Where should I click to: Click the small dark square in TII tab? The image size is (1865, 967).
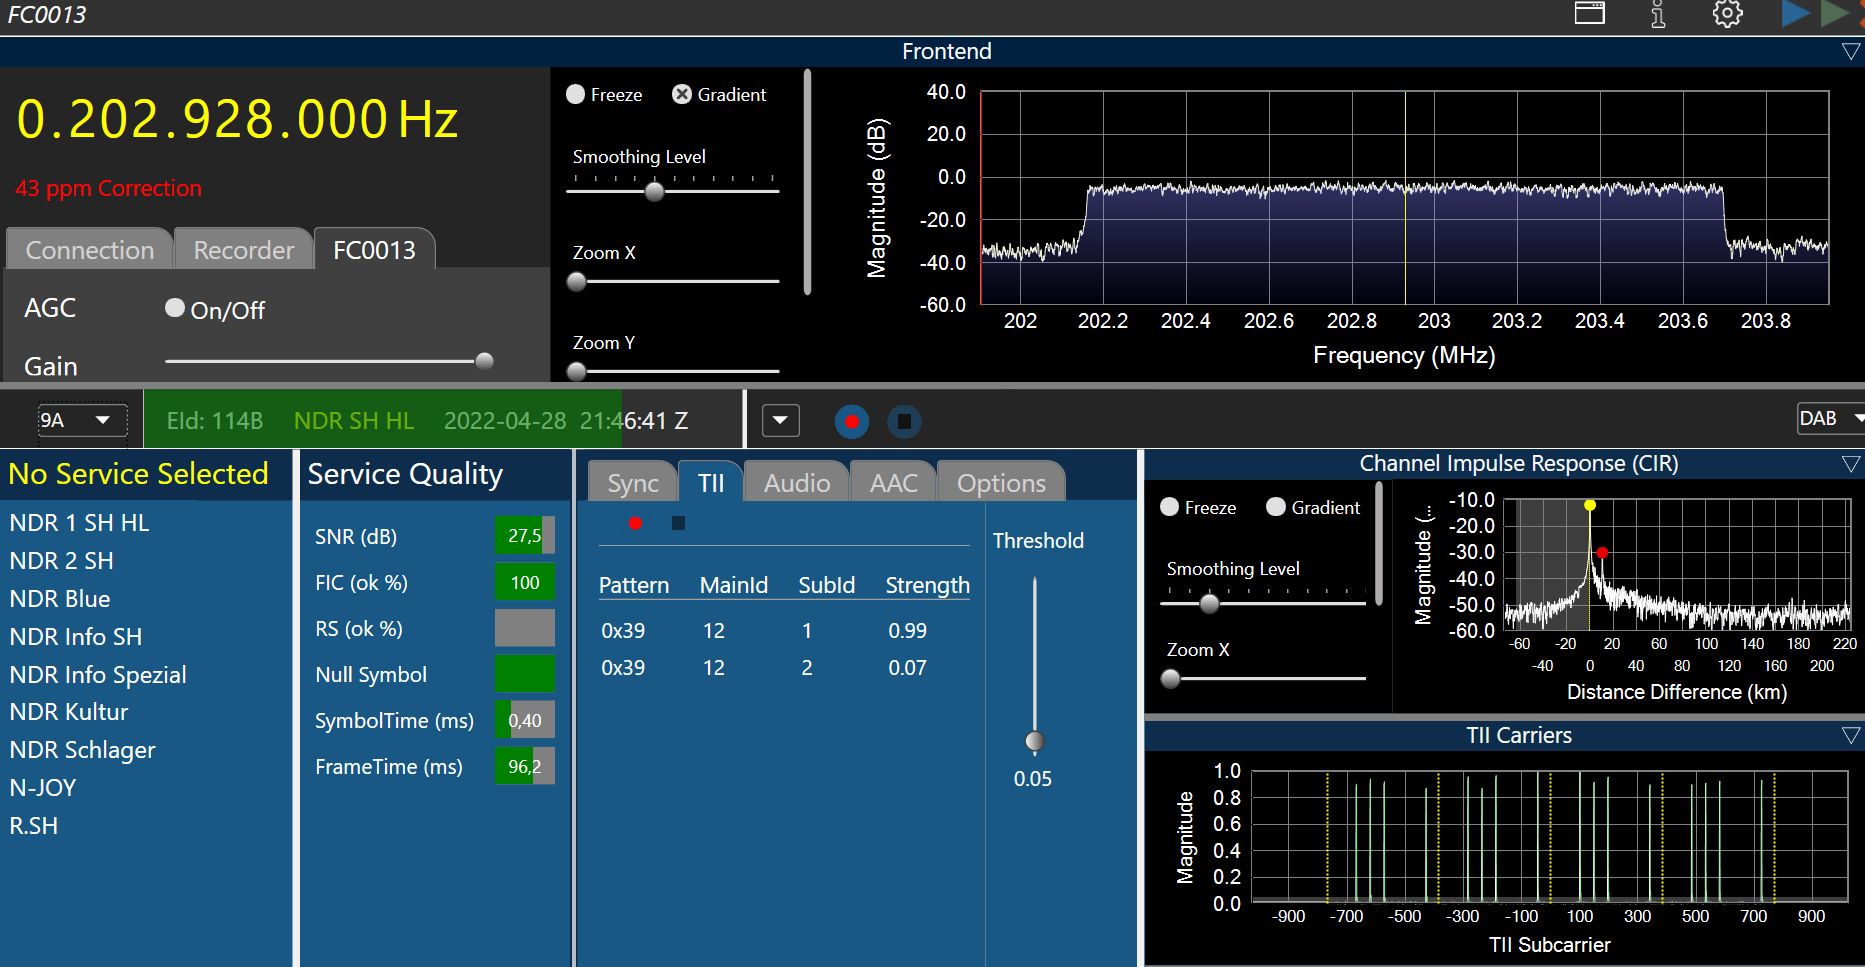click(x=678, y=523)
